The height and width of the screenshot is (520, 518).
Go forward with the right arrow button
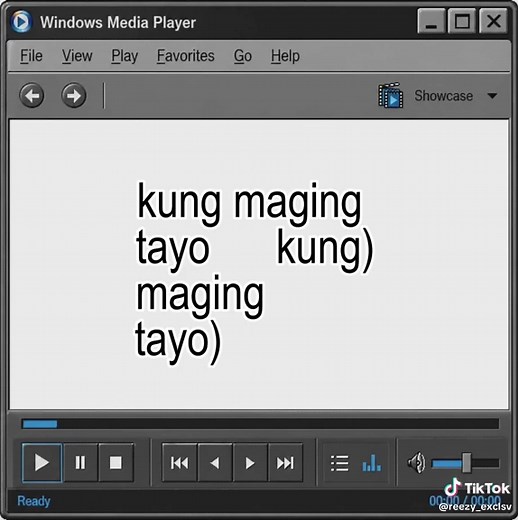pos(74,96)
